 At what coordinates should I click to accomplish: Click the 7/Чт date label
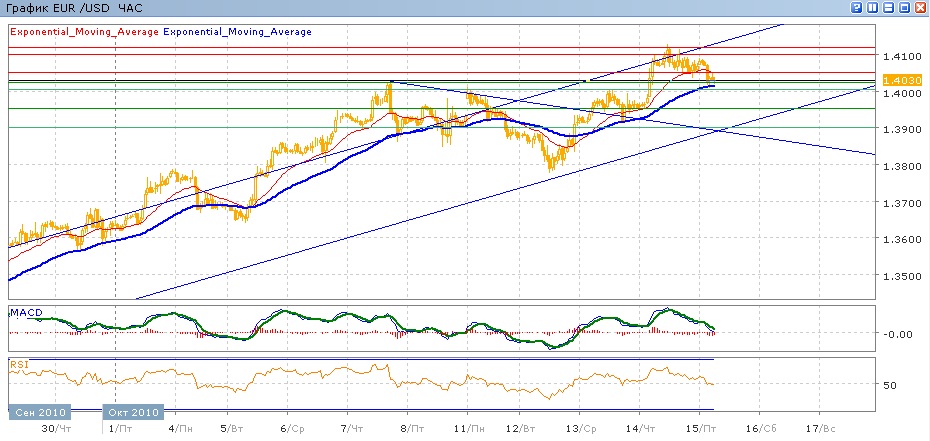click(x=351, y=429)
